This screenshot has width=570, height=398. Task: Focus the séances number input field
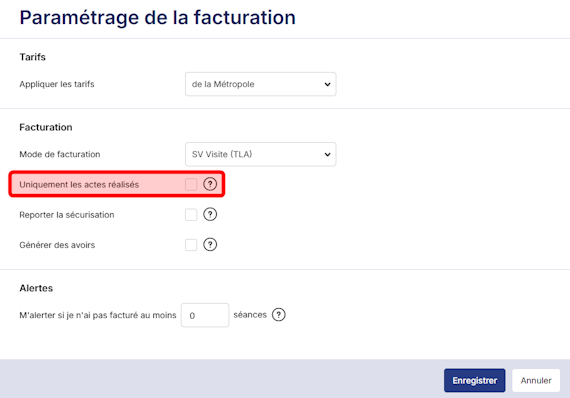(x=205, y=315)
